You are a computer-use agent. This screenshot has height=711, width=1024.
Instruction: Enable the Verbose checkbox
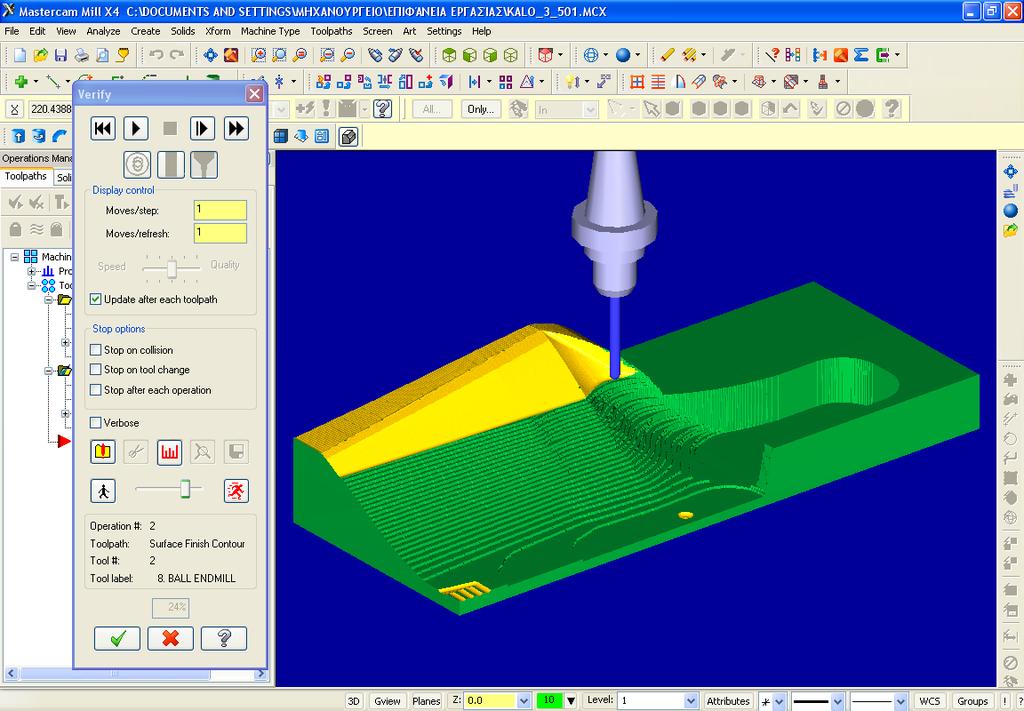click(x=96, y=422)
